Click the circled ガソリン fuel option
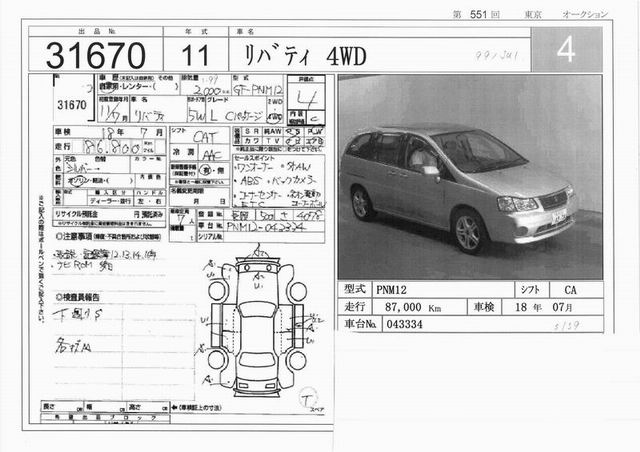 tap(79, 180)
